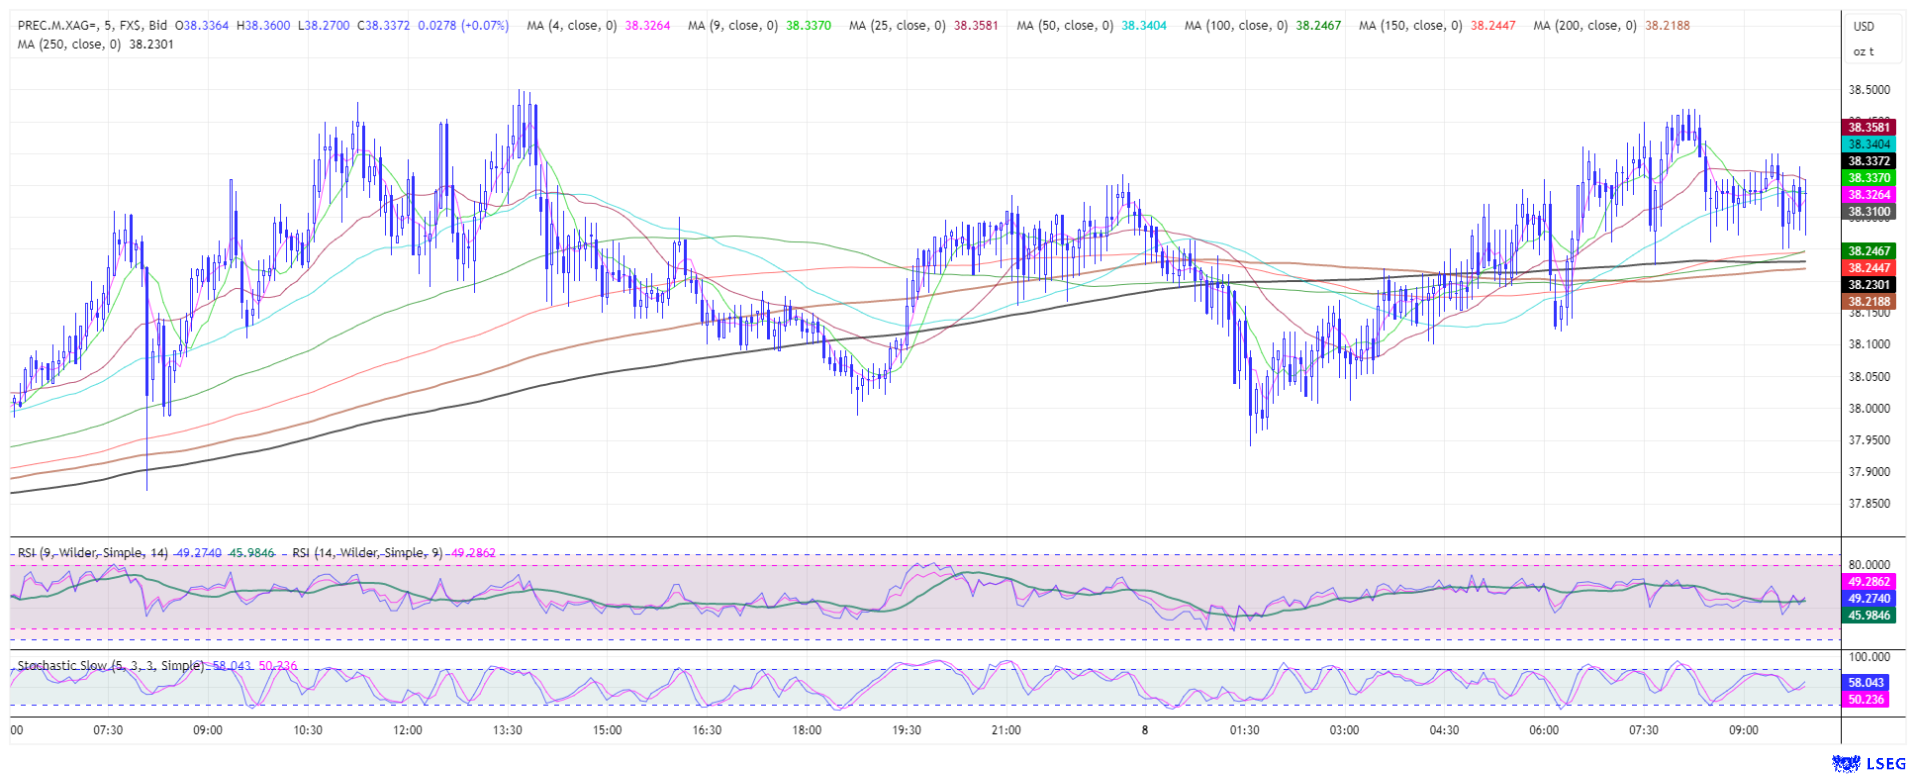The height and width of the screenshot is (775, 1916).
Task: Click the black 38.3372 last price tag
Action: [x=1868, y=161]
